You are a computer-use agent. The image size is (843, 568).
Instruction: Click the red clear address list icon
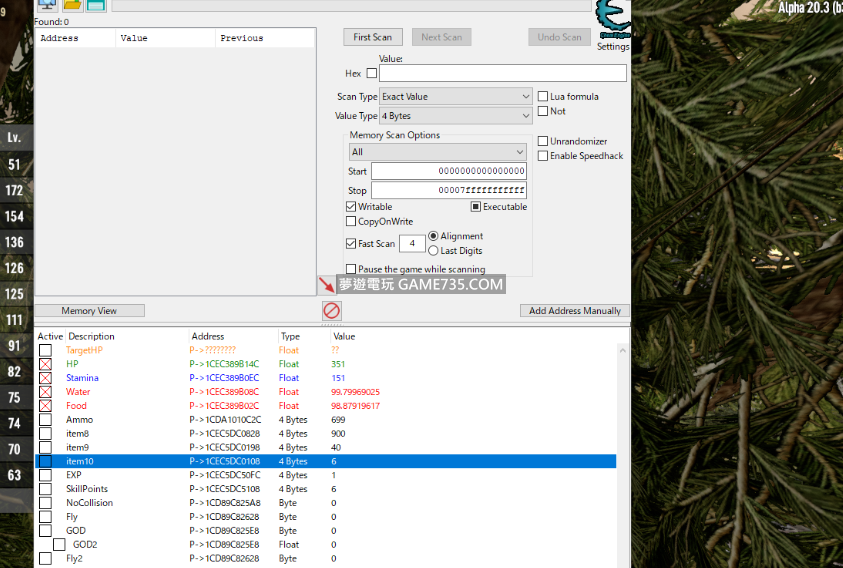click(331, 311)
